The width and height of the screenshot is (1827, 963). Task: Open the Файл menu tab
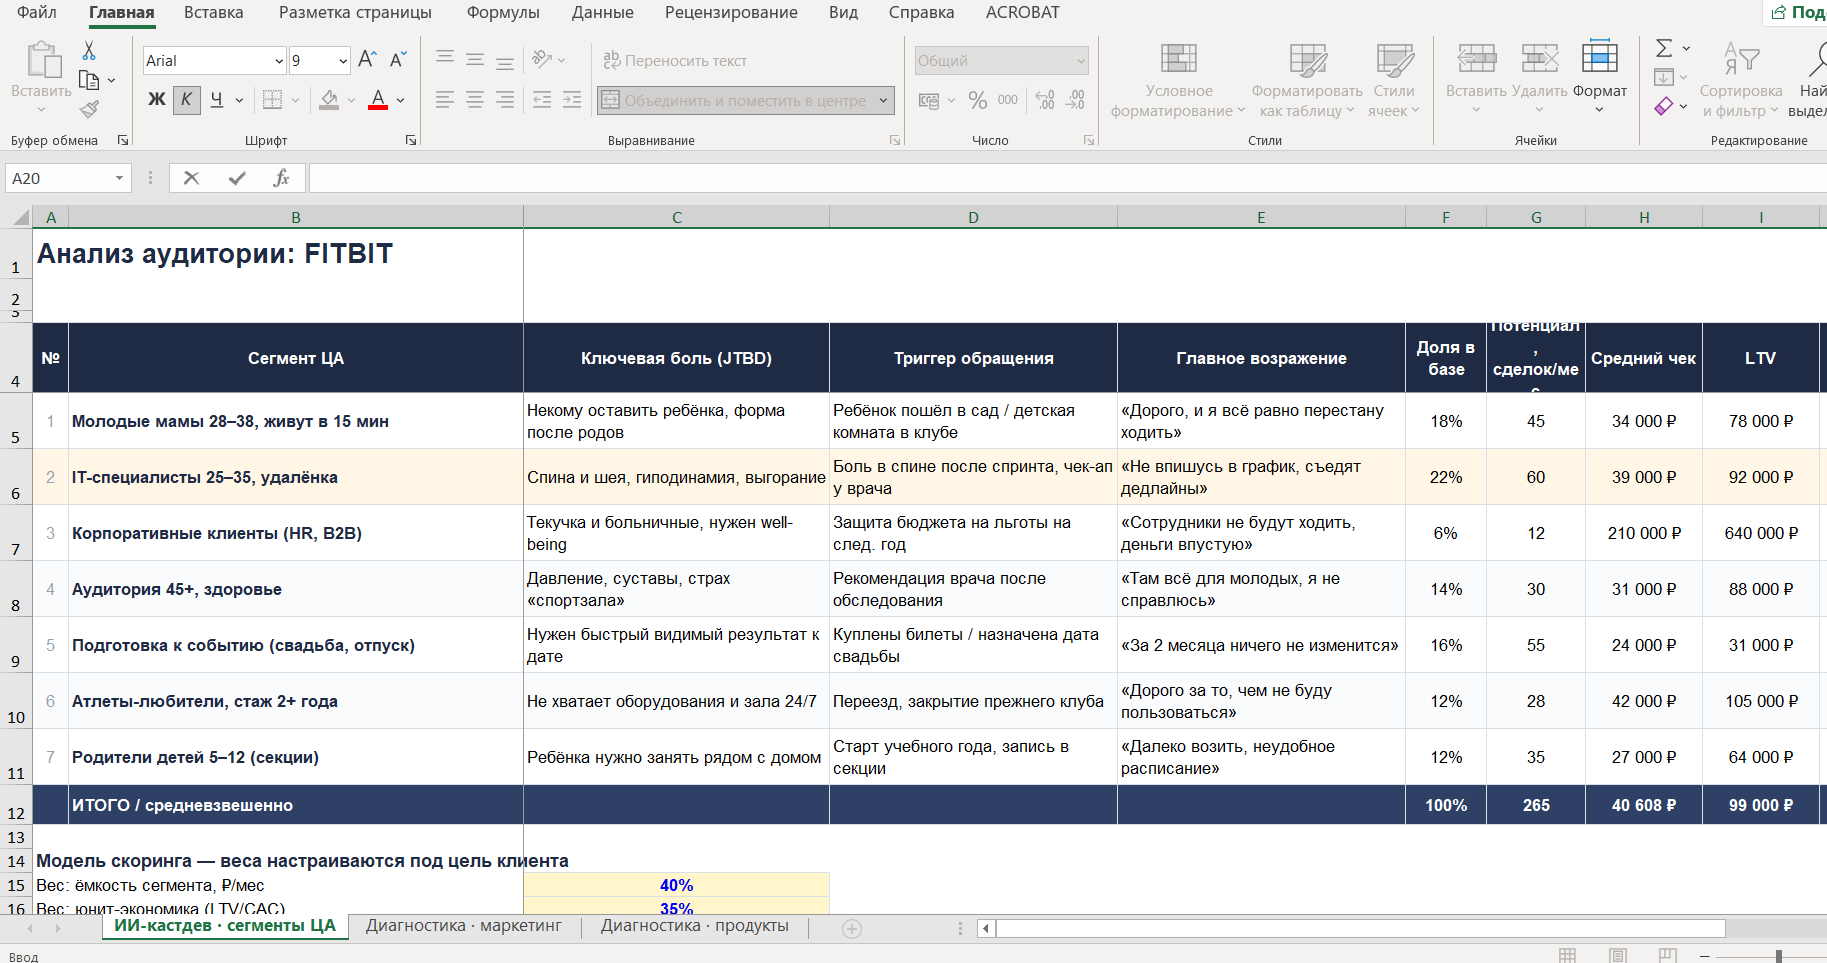coord(37,12)
